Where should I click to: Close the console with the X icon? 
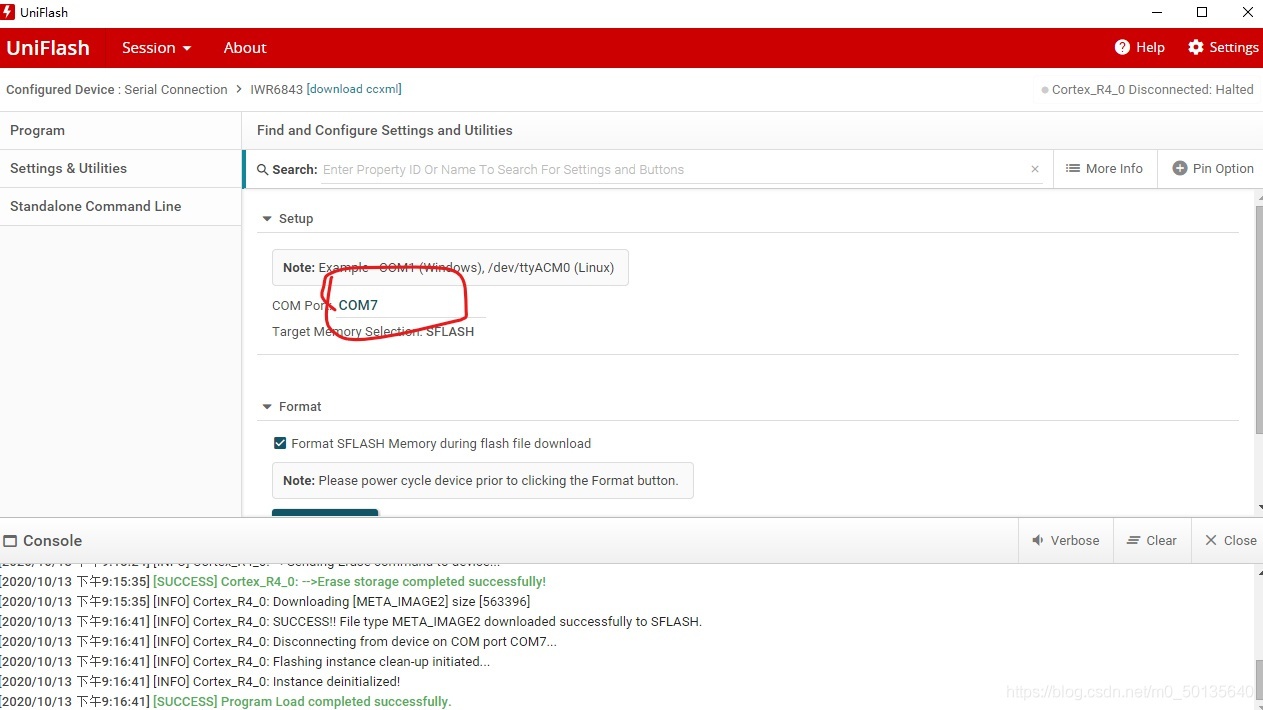1211,540
